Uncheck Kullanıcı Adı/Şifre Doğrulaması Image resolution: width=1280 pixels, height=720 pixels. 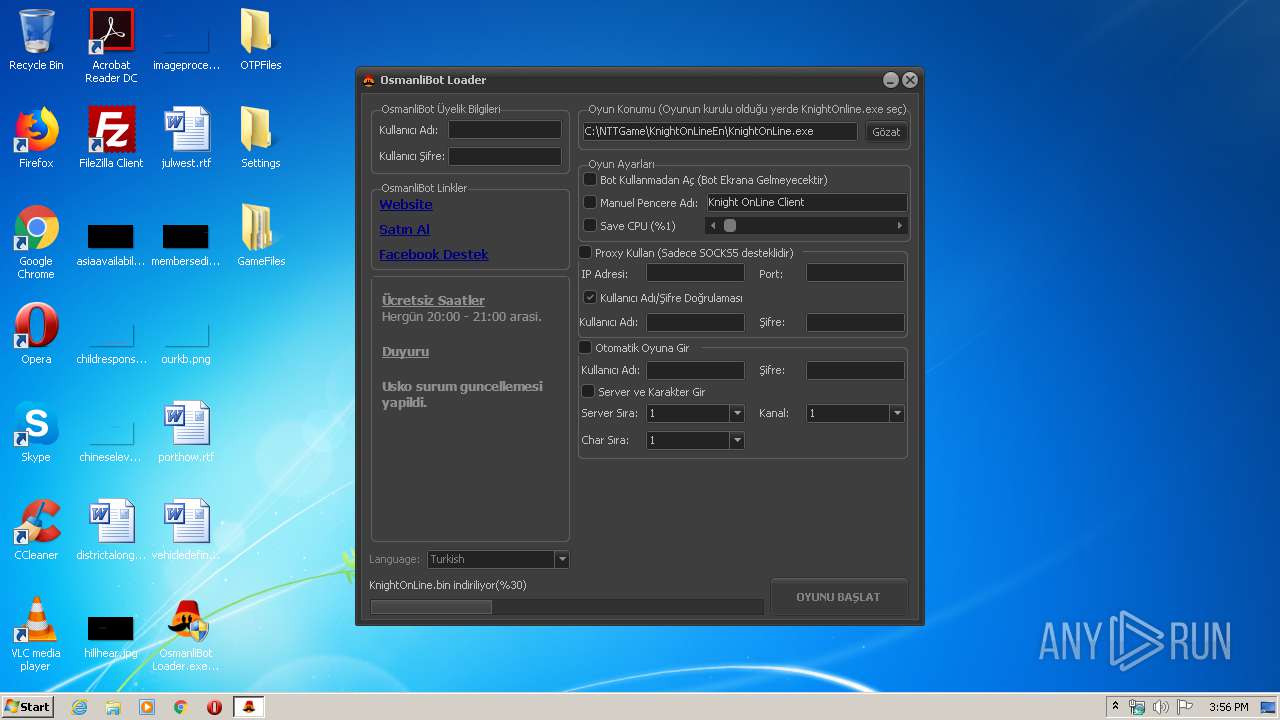click(590, 297)
